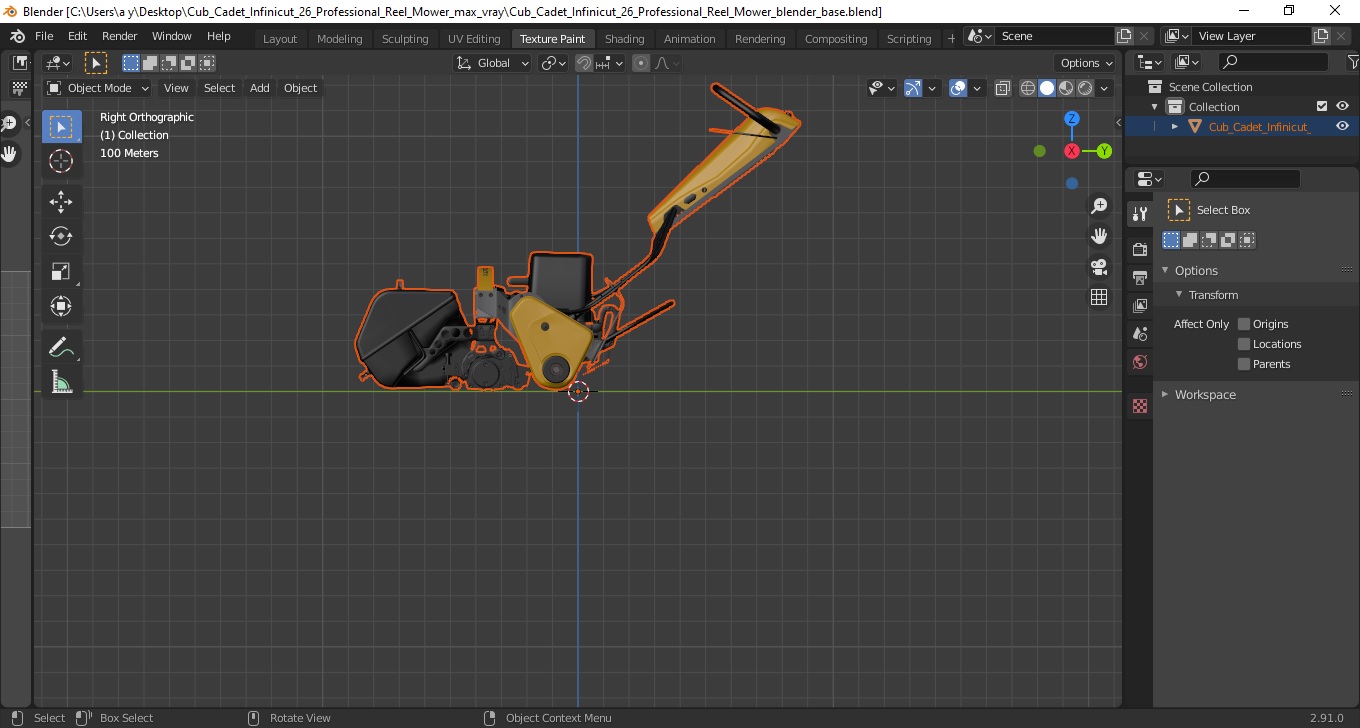Toggle snapping magnet in header
This screenshot has height=728, width=1360.
[x=584, y=63]
